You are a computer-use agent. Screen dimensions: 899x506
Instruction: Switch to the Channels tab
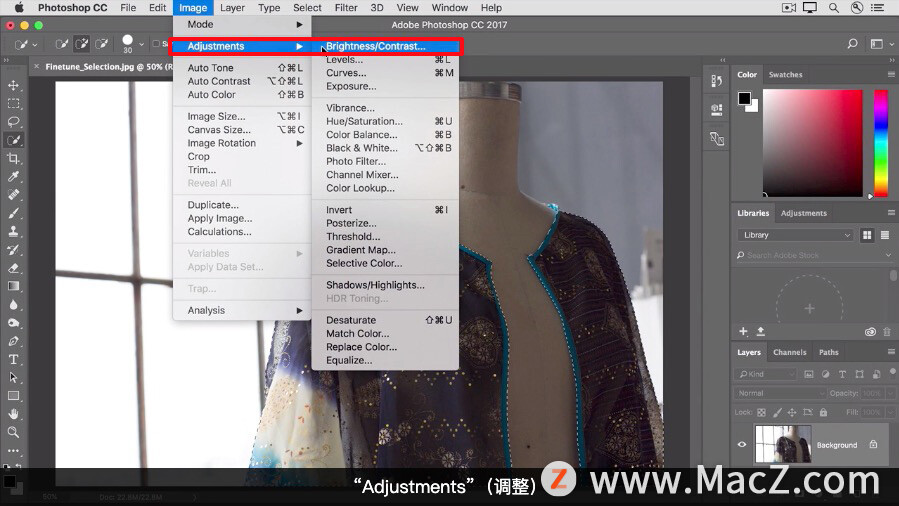click(x=789, y=352)
